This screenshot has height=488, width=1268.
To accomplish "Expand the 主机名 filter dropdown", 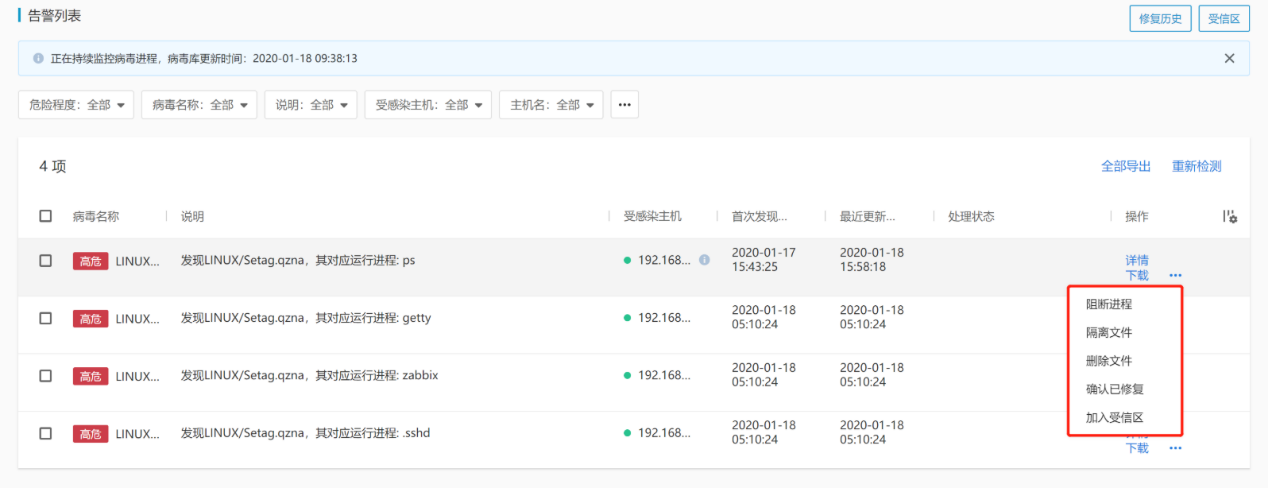I will click(551, 105).
